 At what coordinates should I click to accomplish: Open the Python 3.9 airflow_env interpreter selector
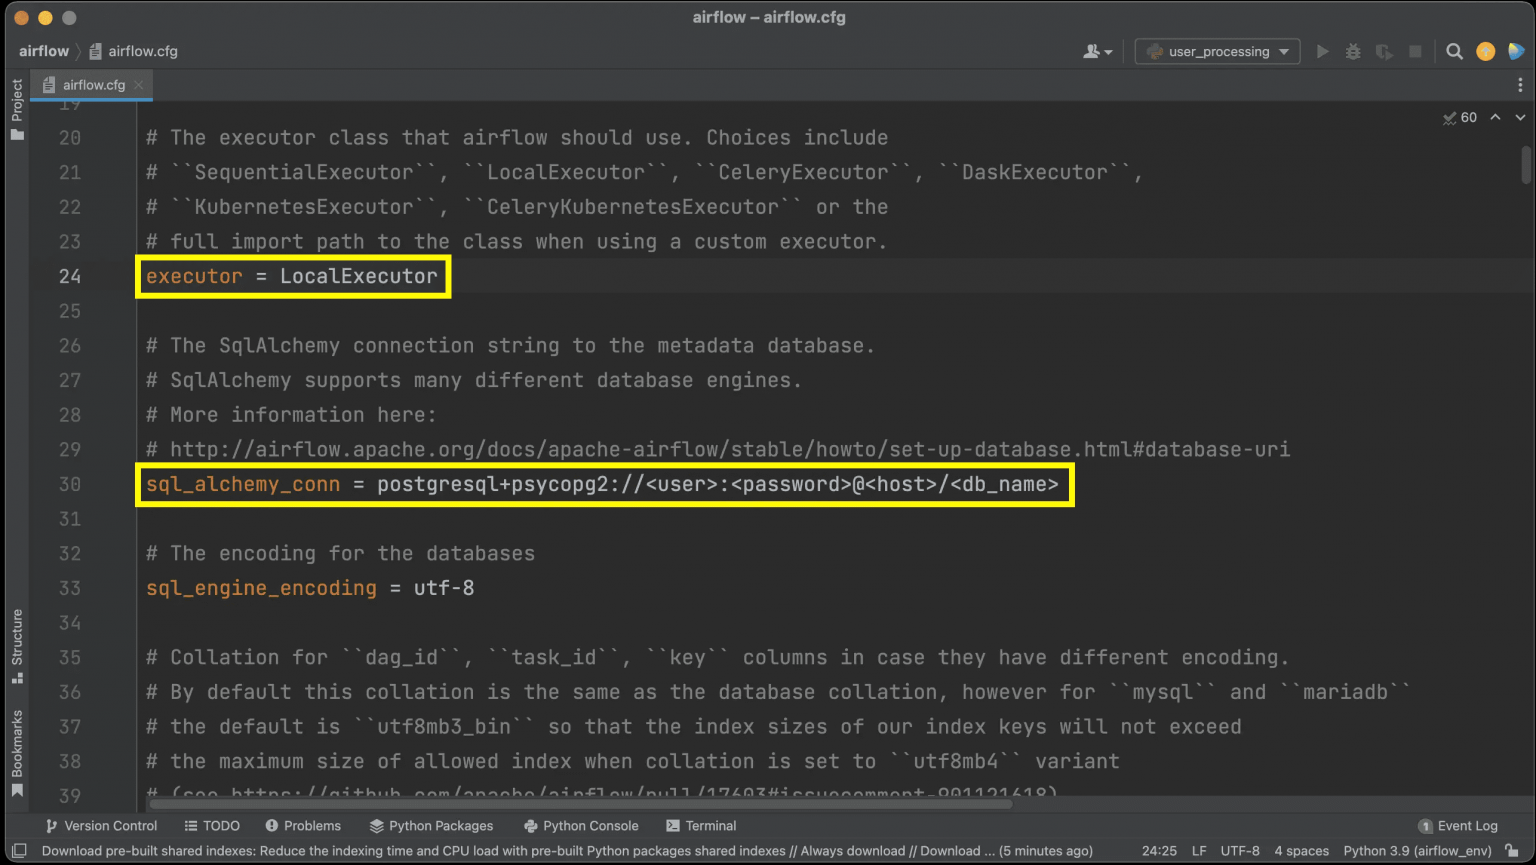click(1416, 850)
